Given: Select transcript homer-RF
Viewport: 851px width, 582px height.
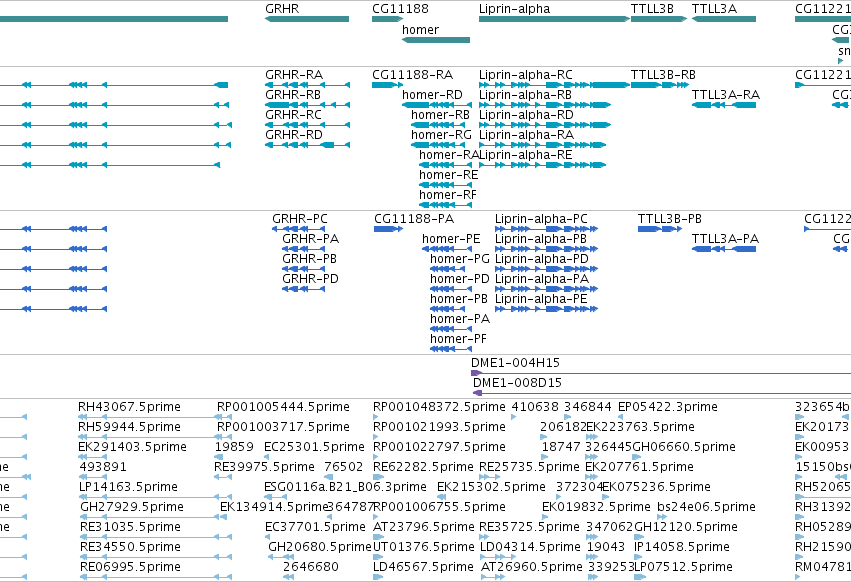Looking at the screenshot, I should click(445, 205).
